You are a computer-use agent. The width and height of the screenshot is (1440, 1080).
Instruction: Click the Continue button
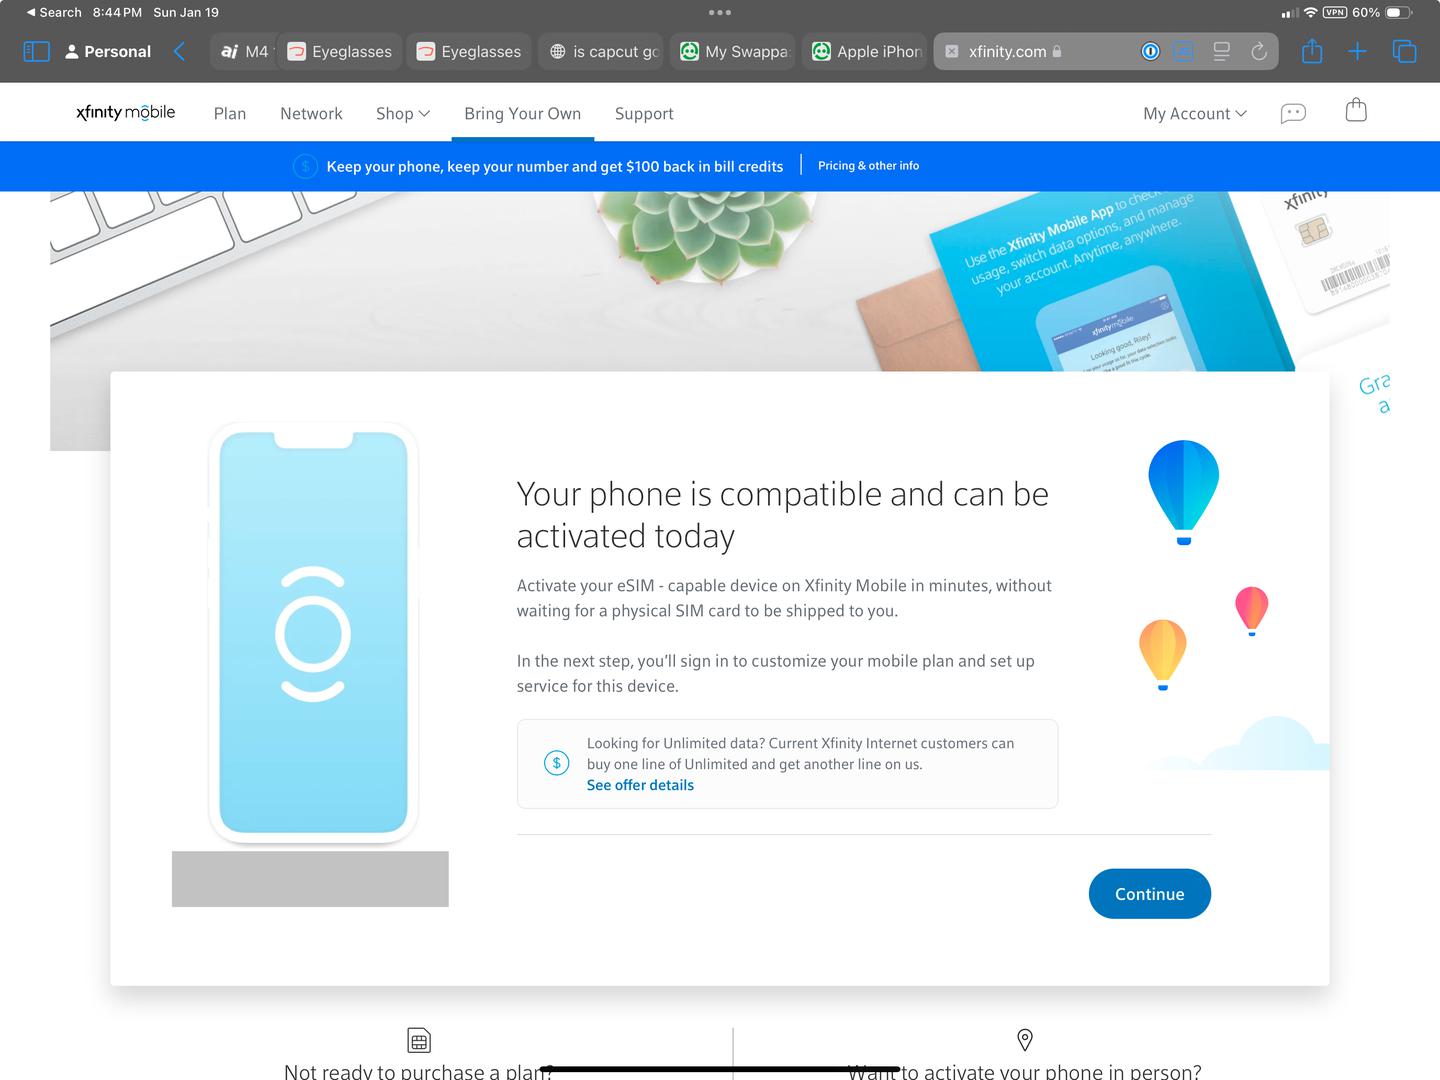1149,894
